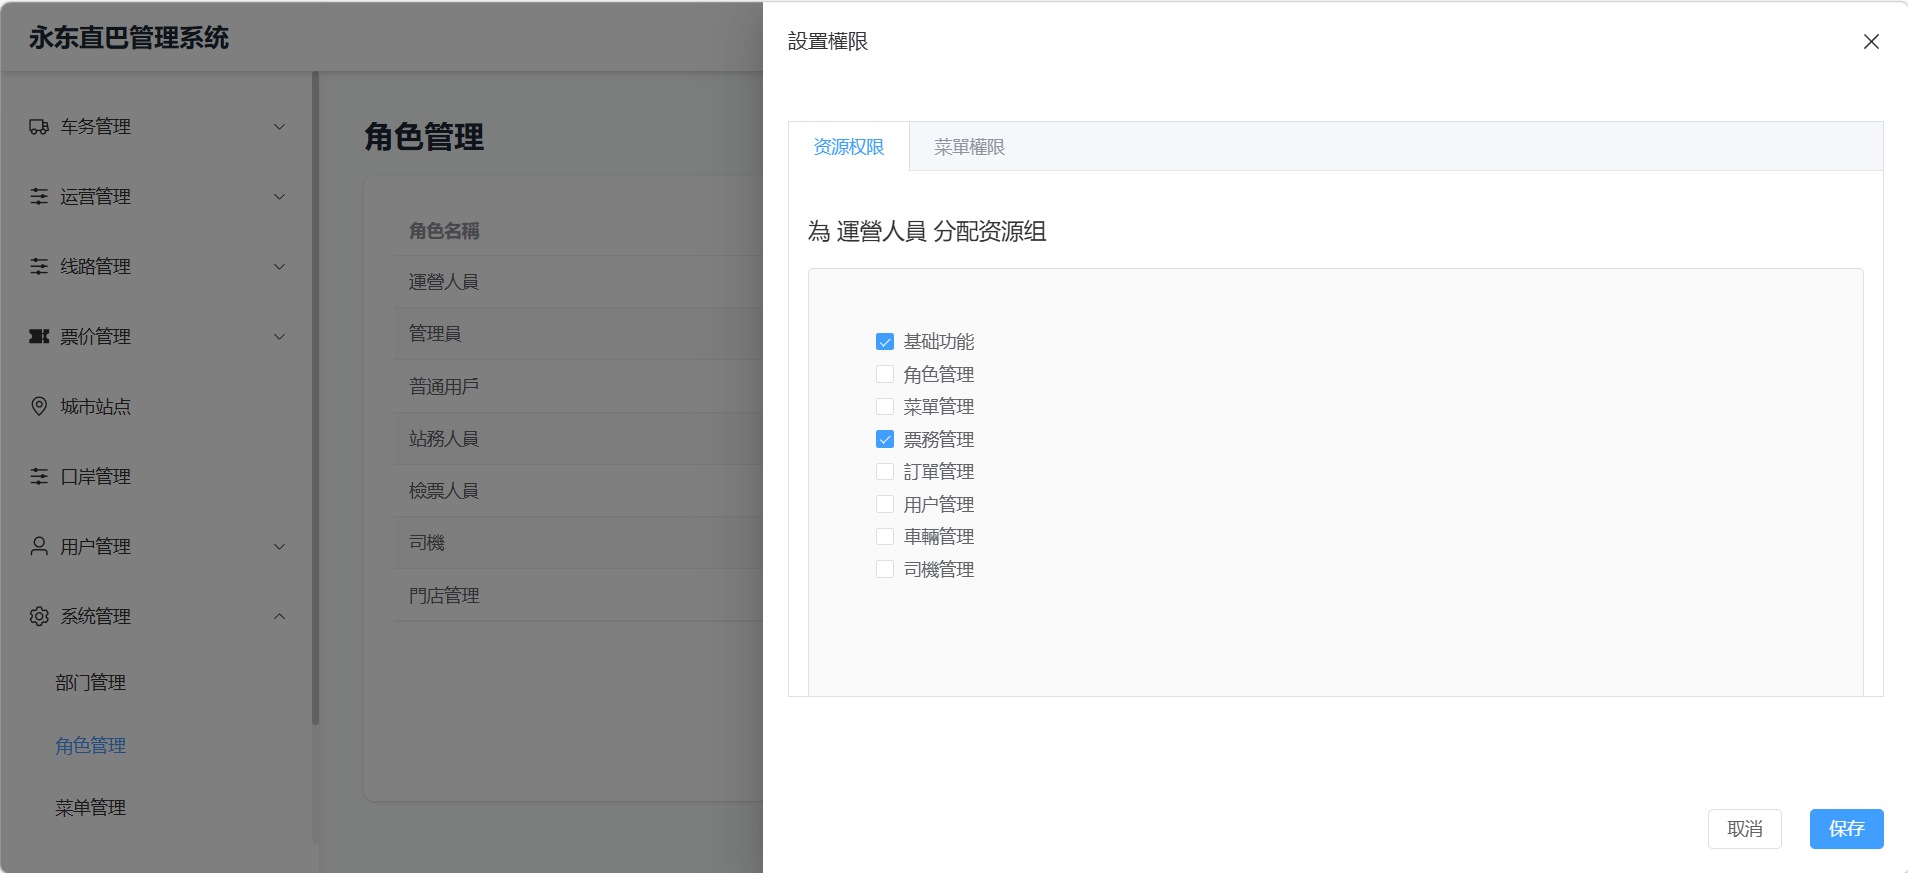Uncheck the 基础功能 checkbox
The width and height of the screenshot is (1908, 873).
[885, 342]
